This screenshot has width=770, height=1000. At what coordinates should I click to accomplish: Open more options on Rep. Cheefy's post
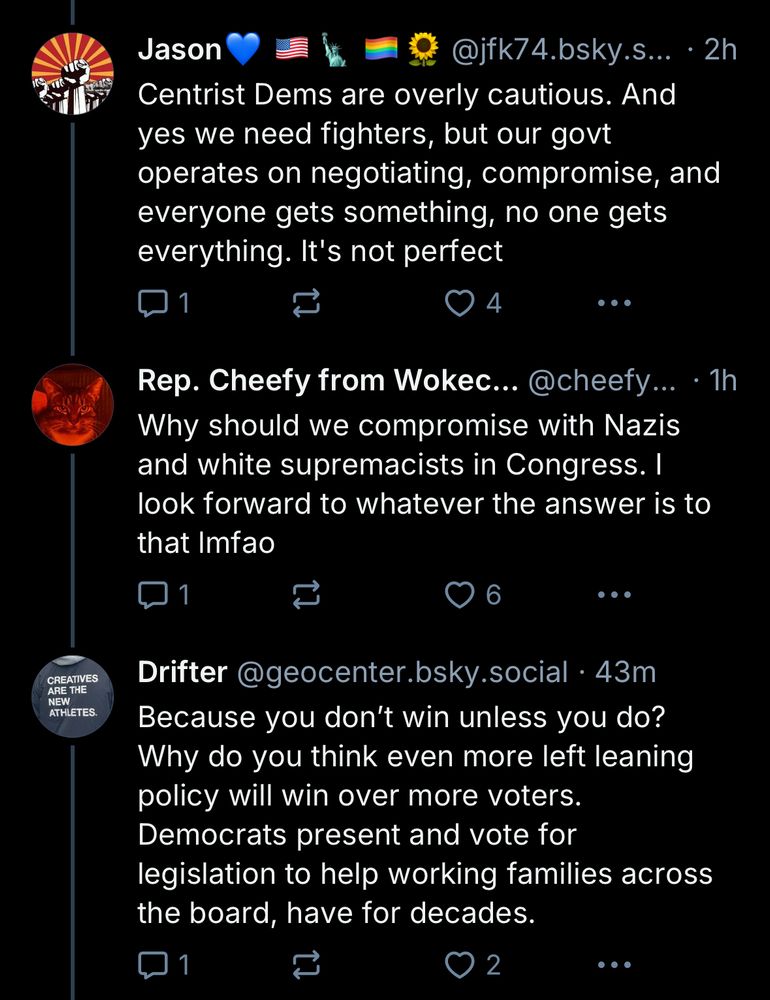[613, 595]
